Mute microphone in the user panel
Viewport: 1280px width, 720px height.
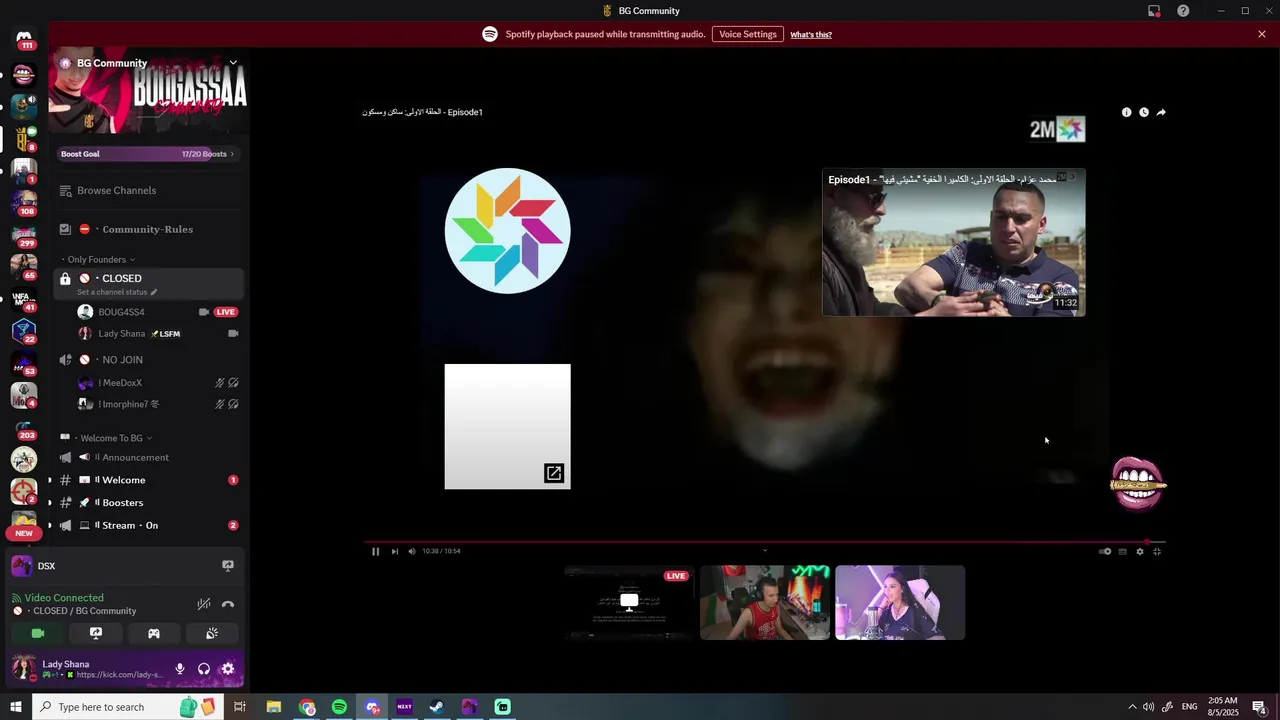[180, 669]
